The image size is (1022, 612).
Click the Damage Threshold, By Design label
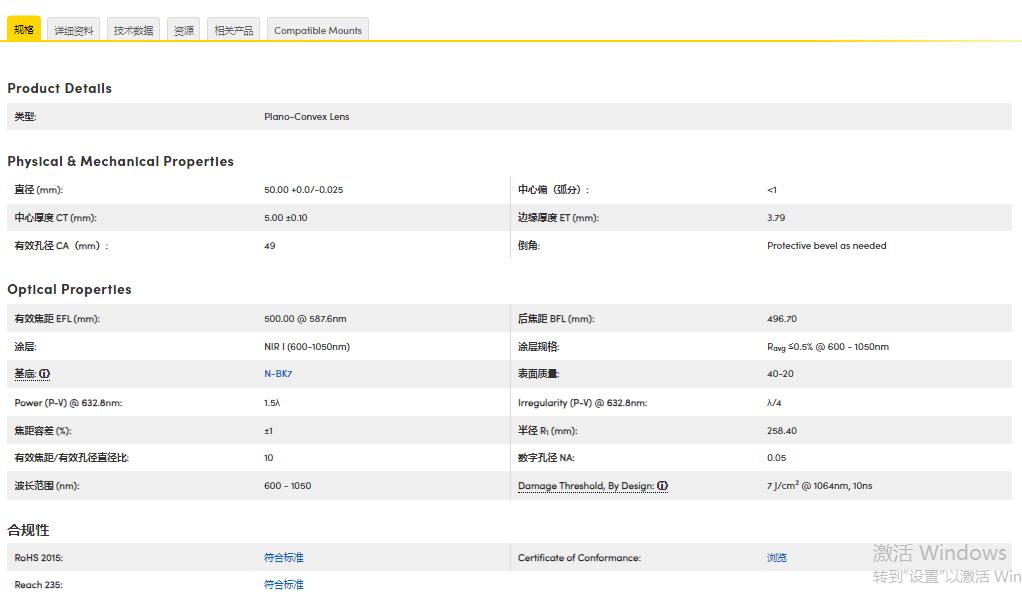click(x=585, y=486)
